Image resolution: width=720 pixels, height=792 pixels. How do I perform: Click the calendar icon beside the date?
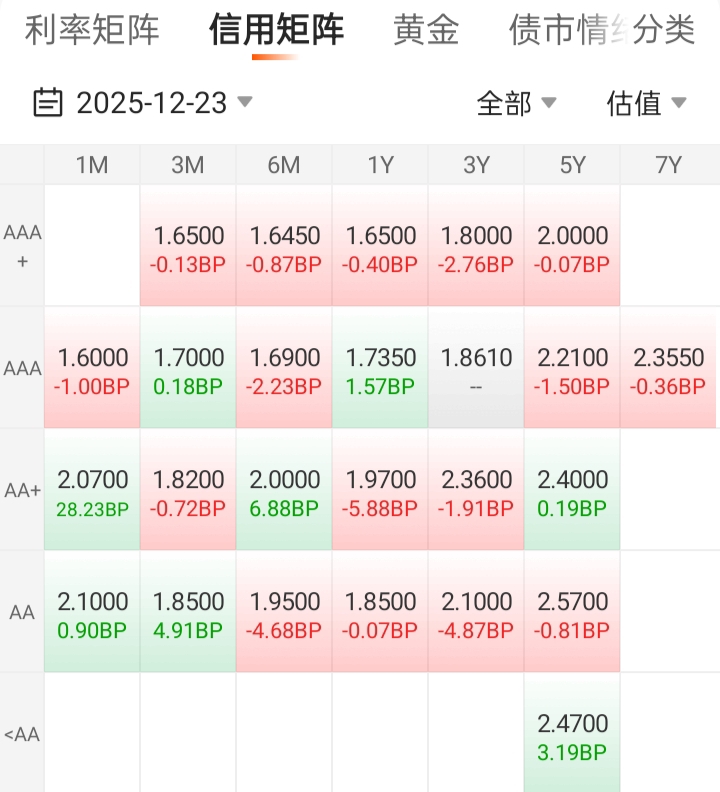48,102
